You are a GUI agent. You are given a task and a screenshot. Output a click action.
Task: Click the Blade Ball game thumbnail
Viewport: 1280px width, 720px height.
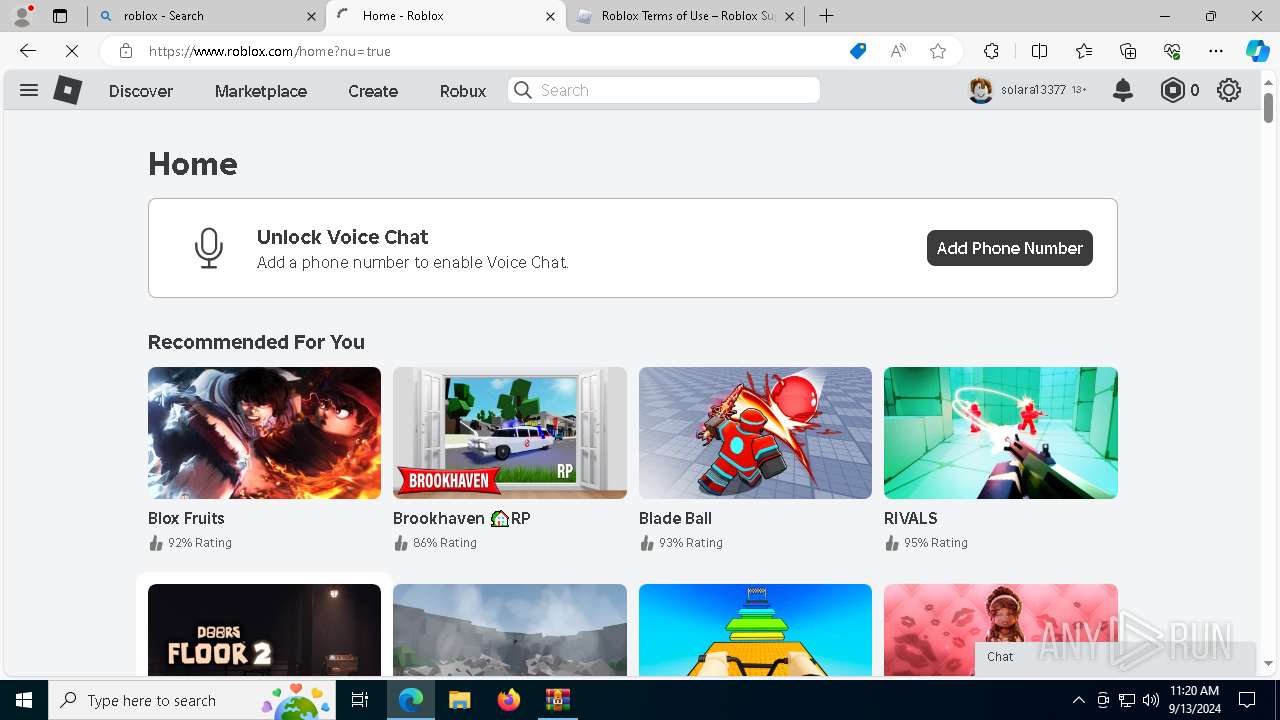755,433
